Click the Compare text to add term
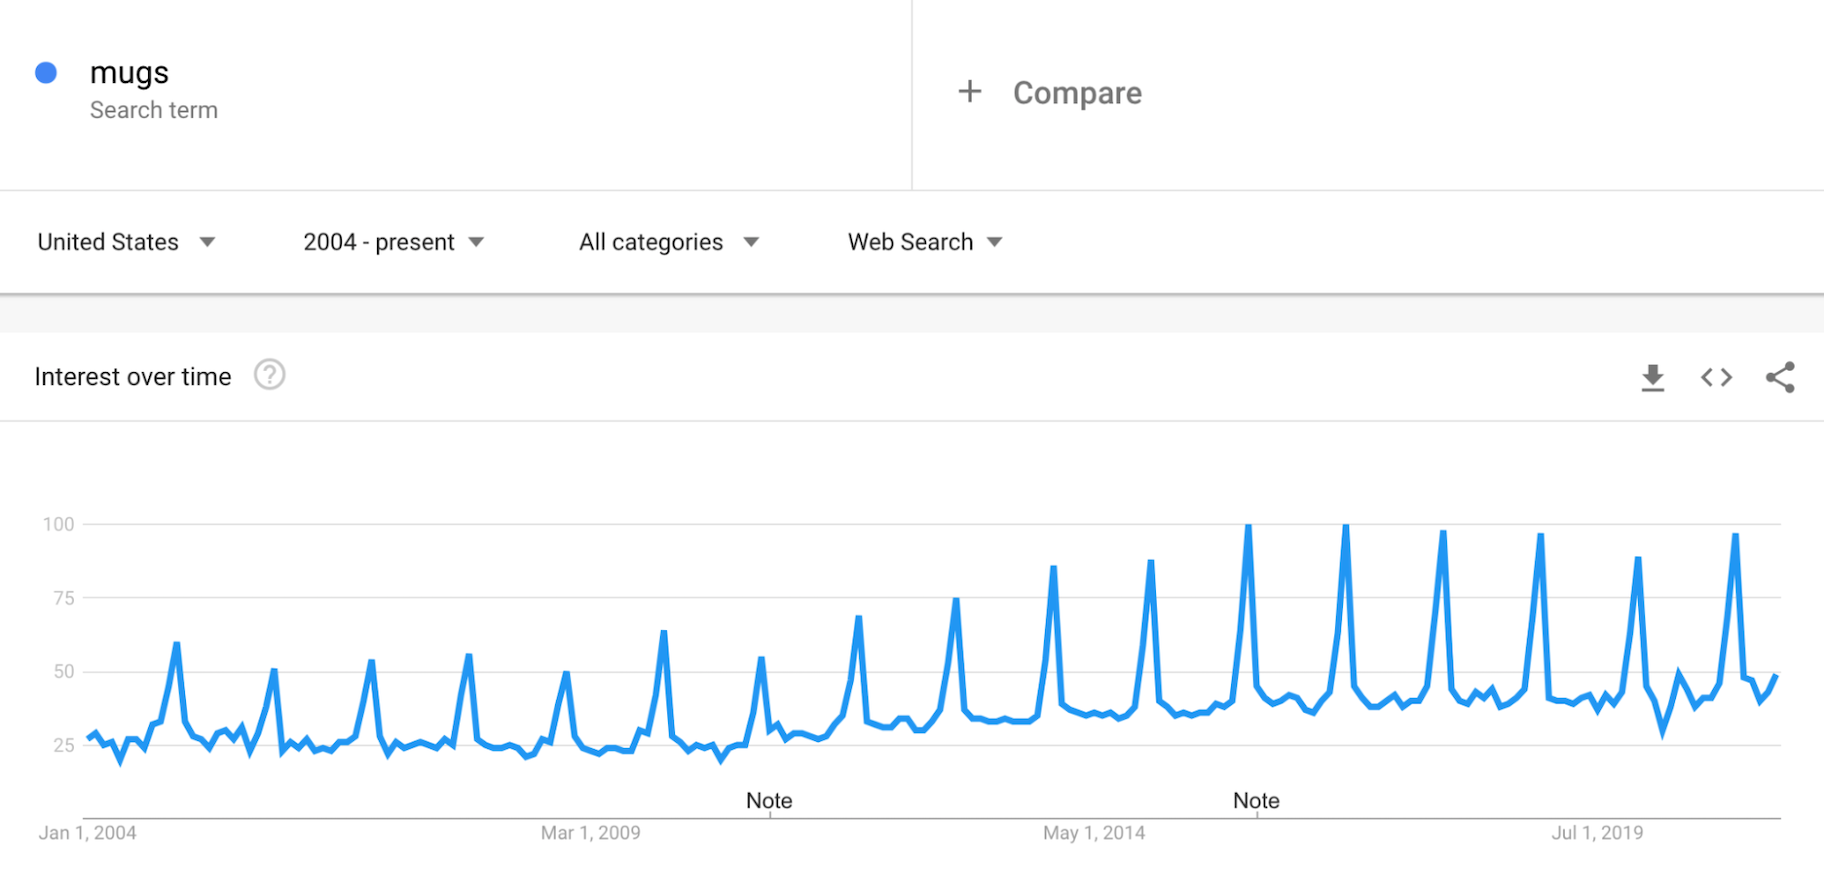The image size is (1824, 880). click(x=1077, y=93)
